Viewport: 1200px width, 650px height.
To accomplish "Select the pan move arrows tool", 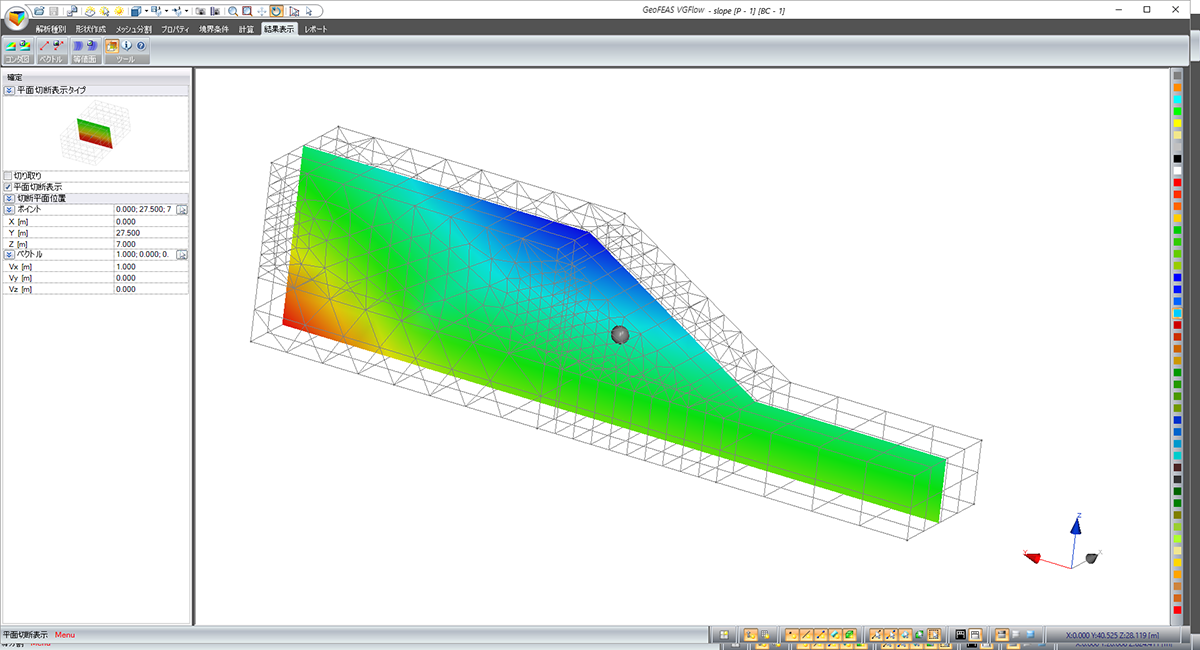I will pyautogui.click(x=262, y=11).
